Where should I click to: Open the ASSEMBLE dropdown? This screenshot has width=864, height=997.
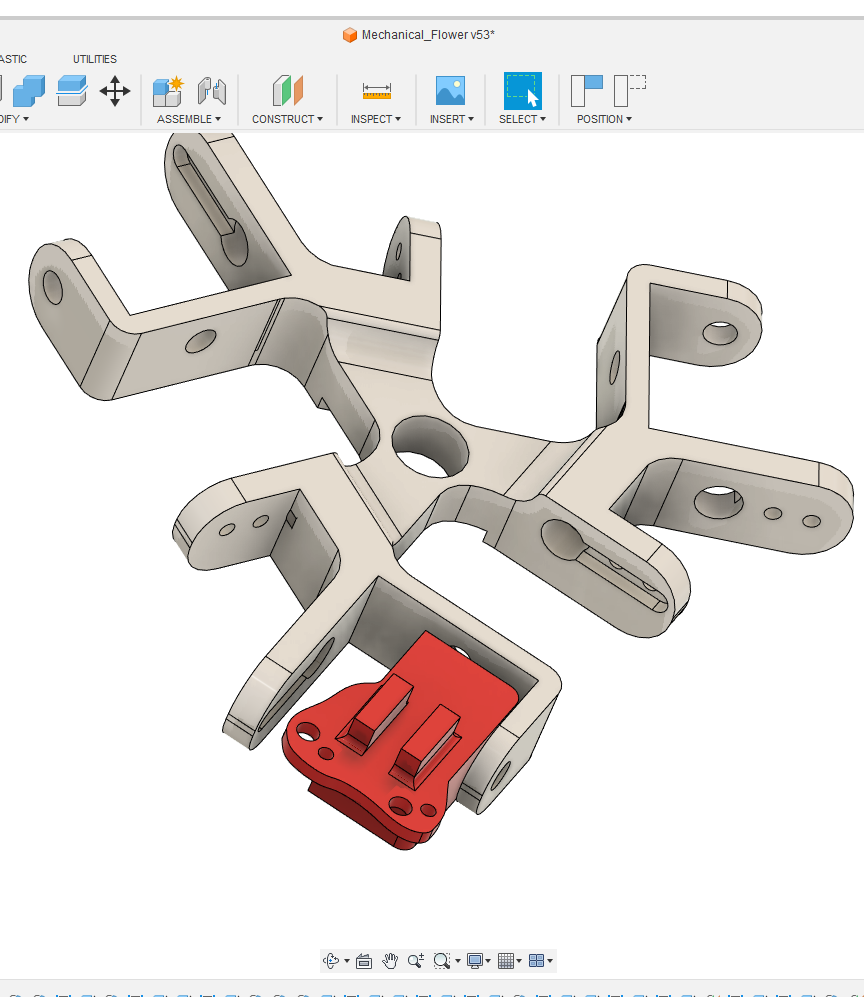point(189,119)
